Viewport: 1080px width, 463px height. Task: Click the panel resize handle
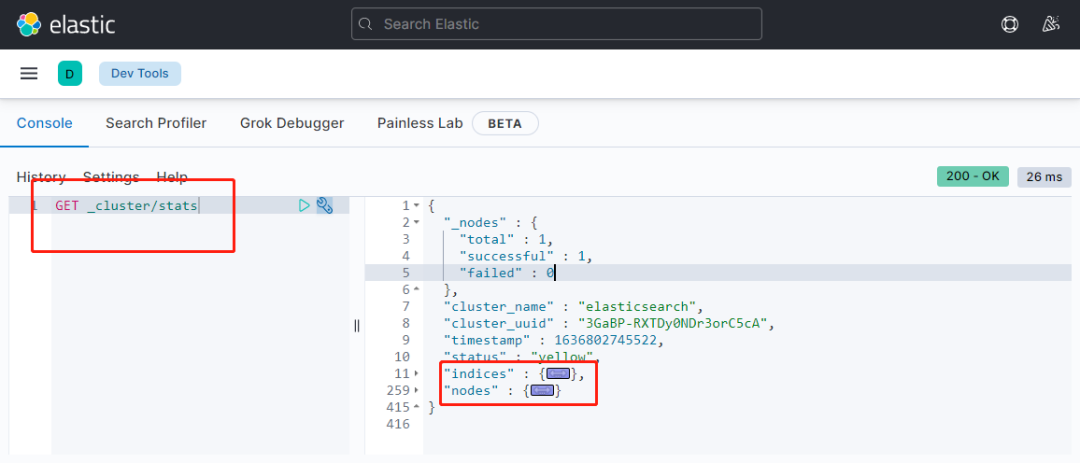click(357, 325)
